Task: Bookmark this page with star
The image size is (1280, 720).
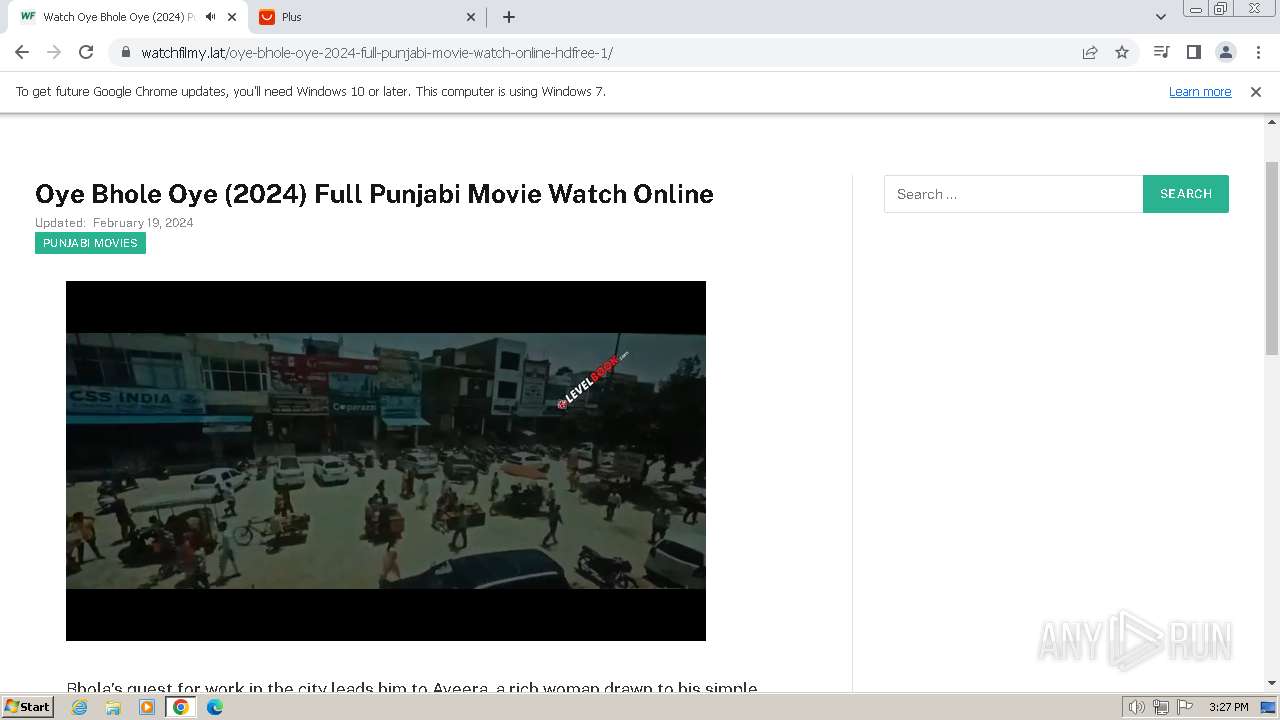Action: pos(1122,52)
